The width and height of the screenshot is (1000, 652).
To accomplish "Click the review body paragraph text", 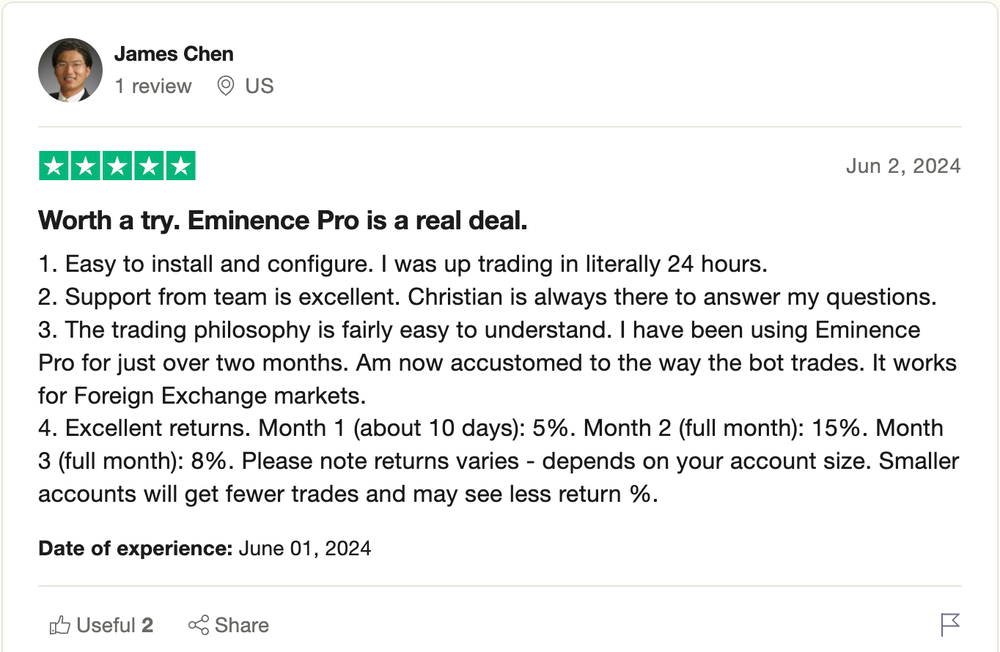I will click(499, 379).
